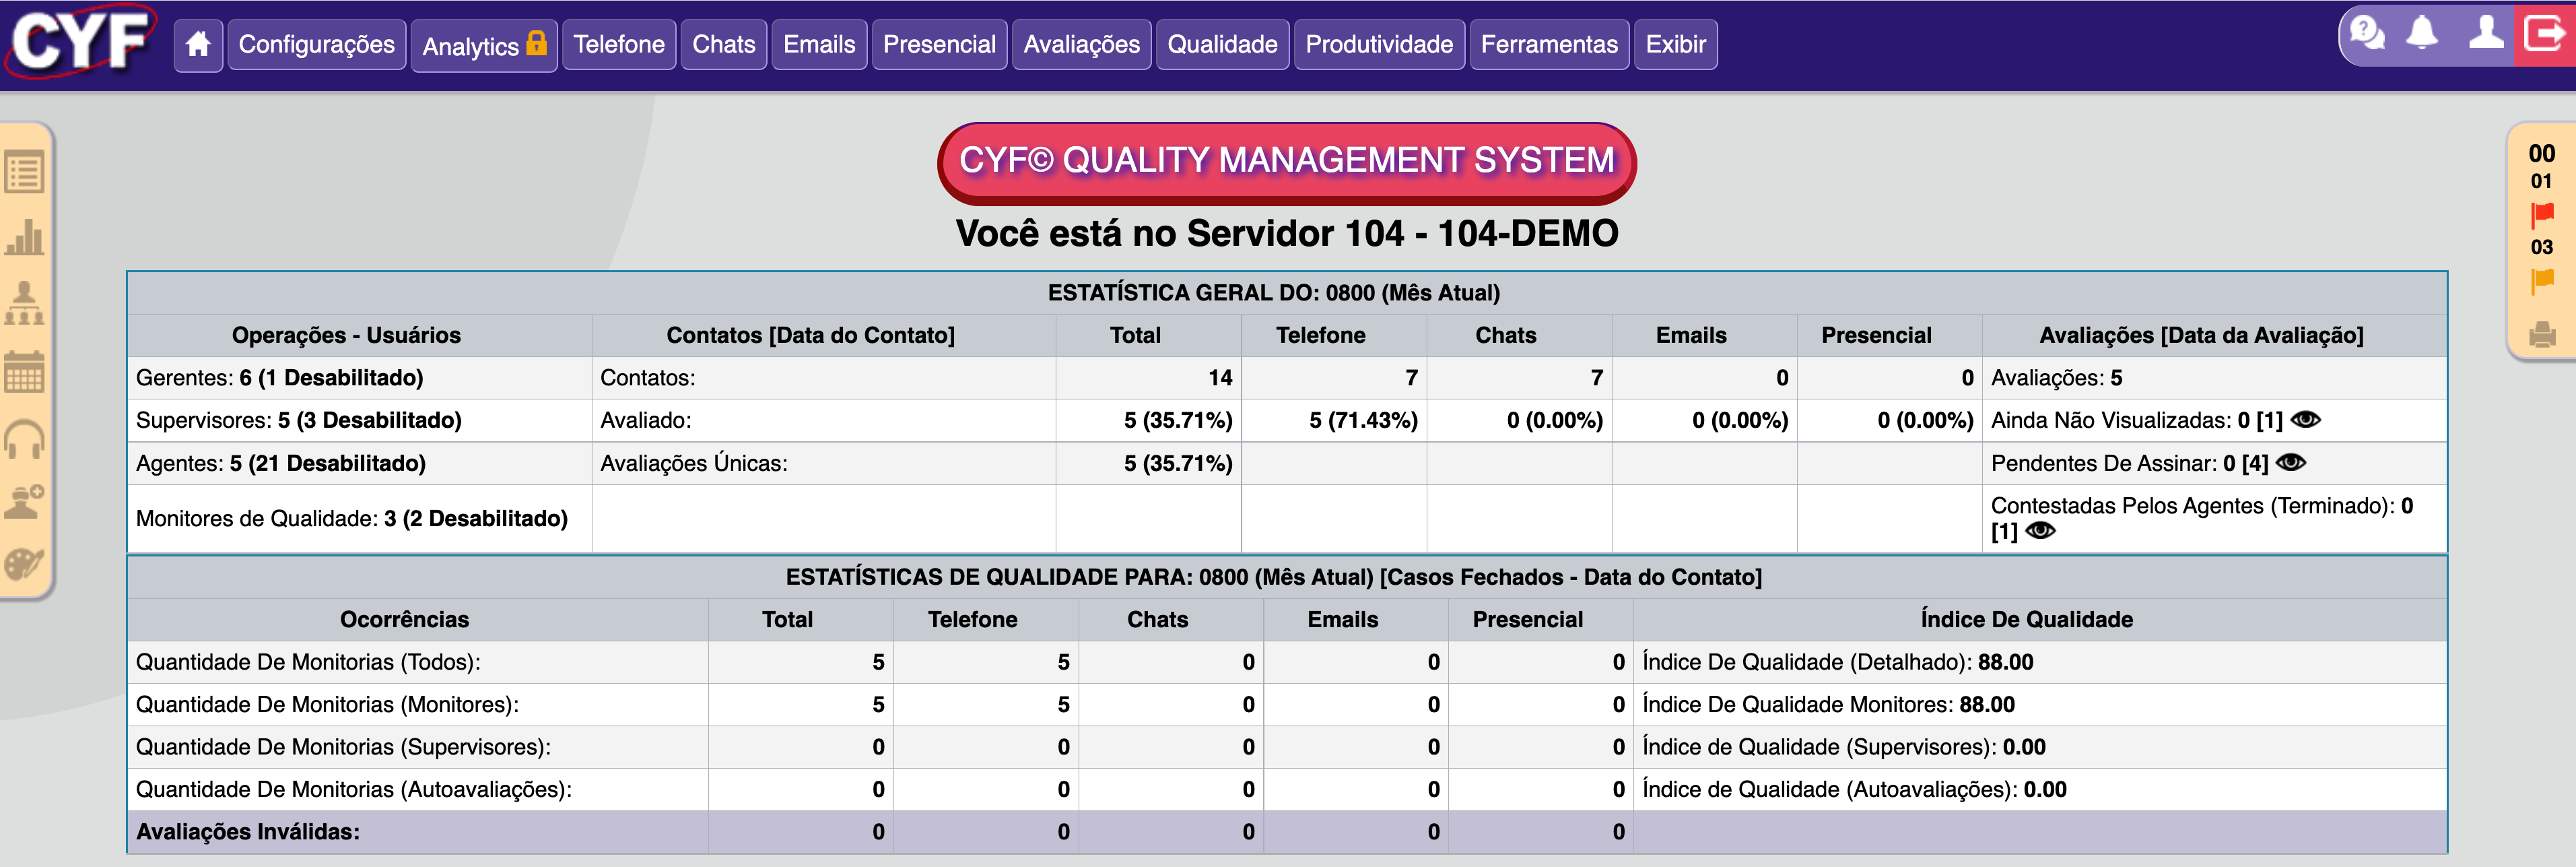Viewport: 2576px width, 867px height.
Task: Click the CYF logo
Action: [x=82, y=41]
